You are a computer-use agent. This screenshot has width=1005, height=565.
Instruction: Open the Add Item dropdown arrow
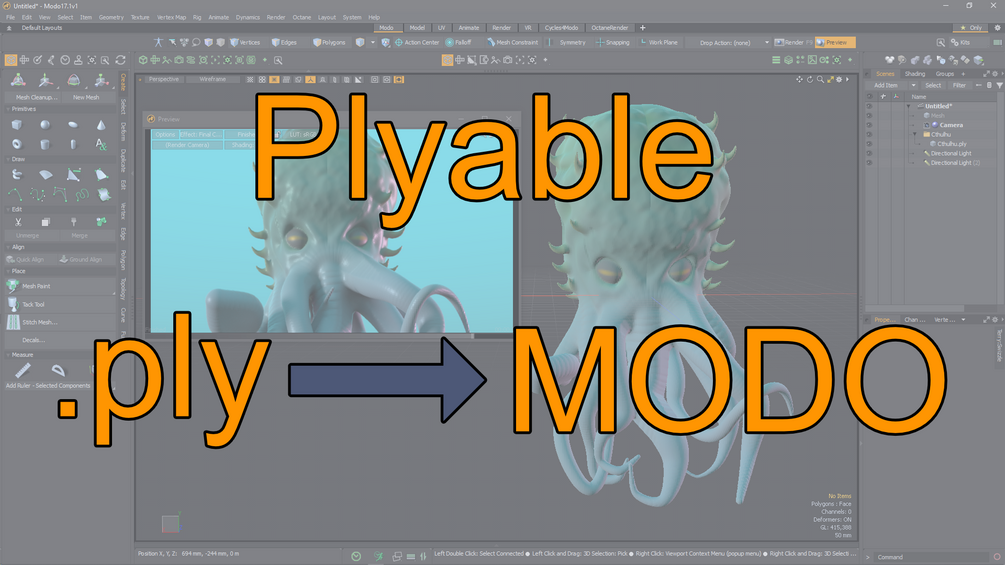[913, 85]
